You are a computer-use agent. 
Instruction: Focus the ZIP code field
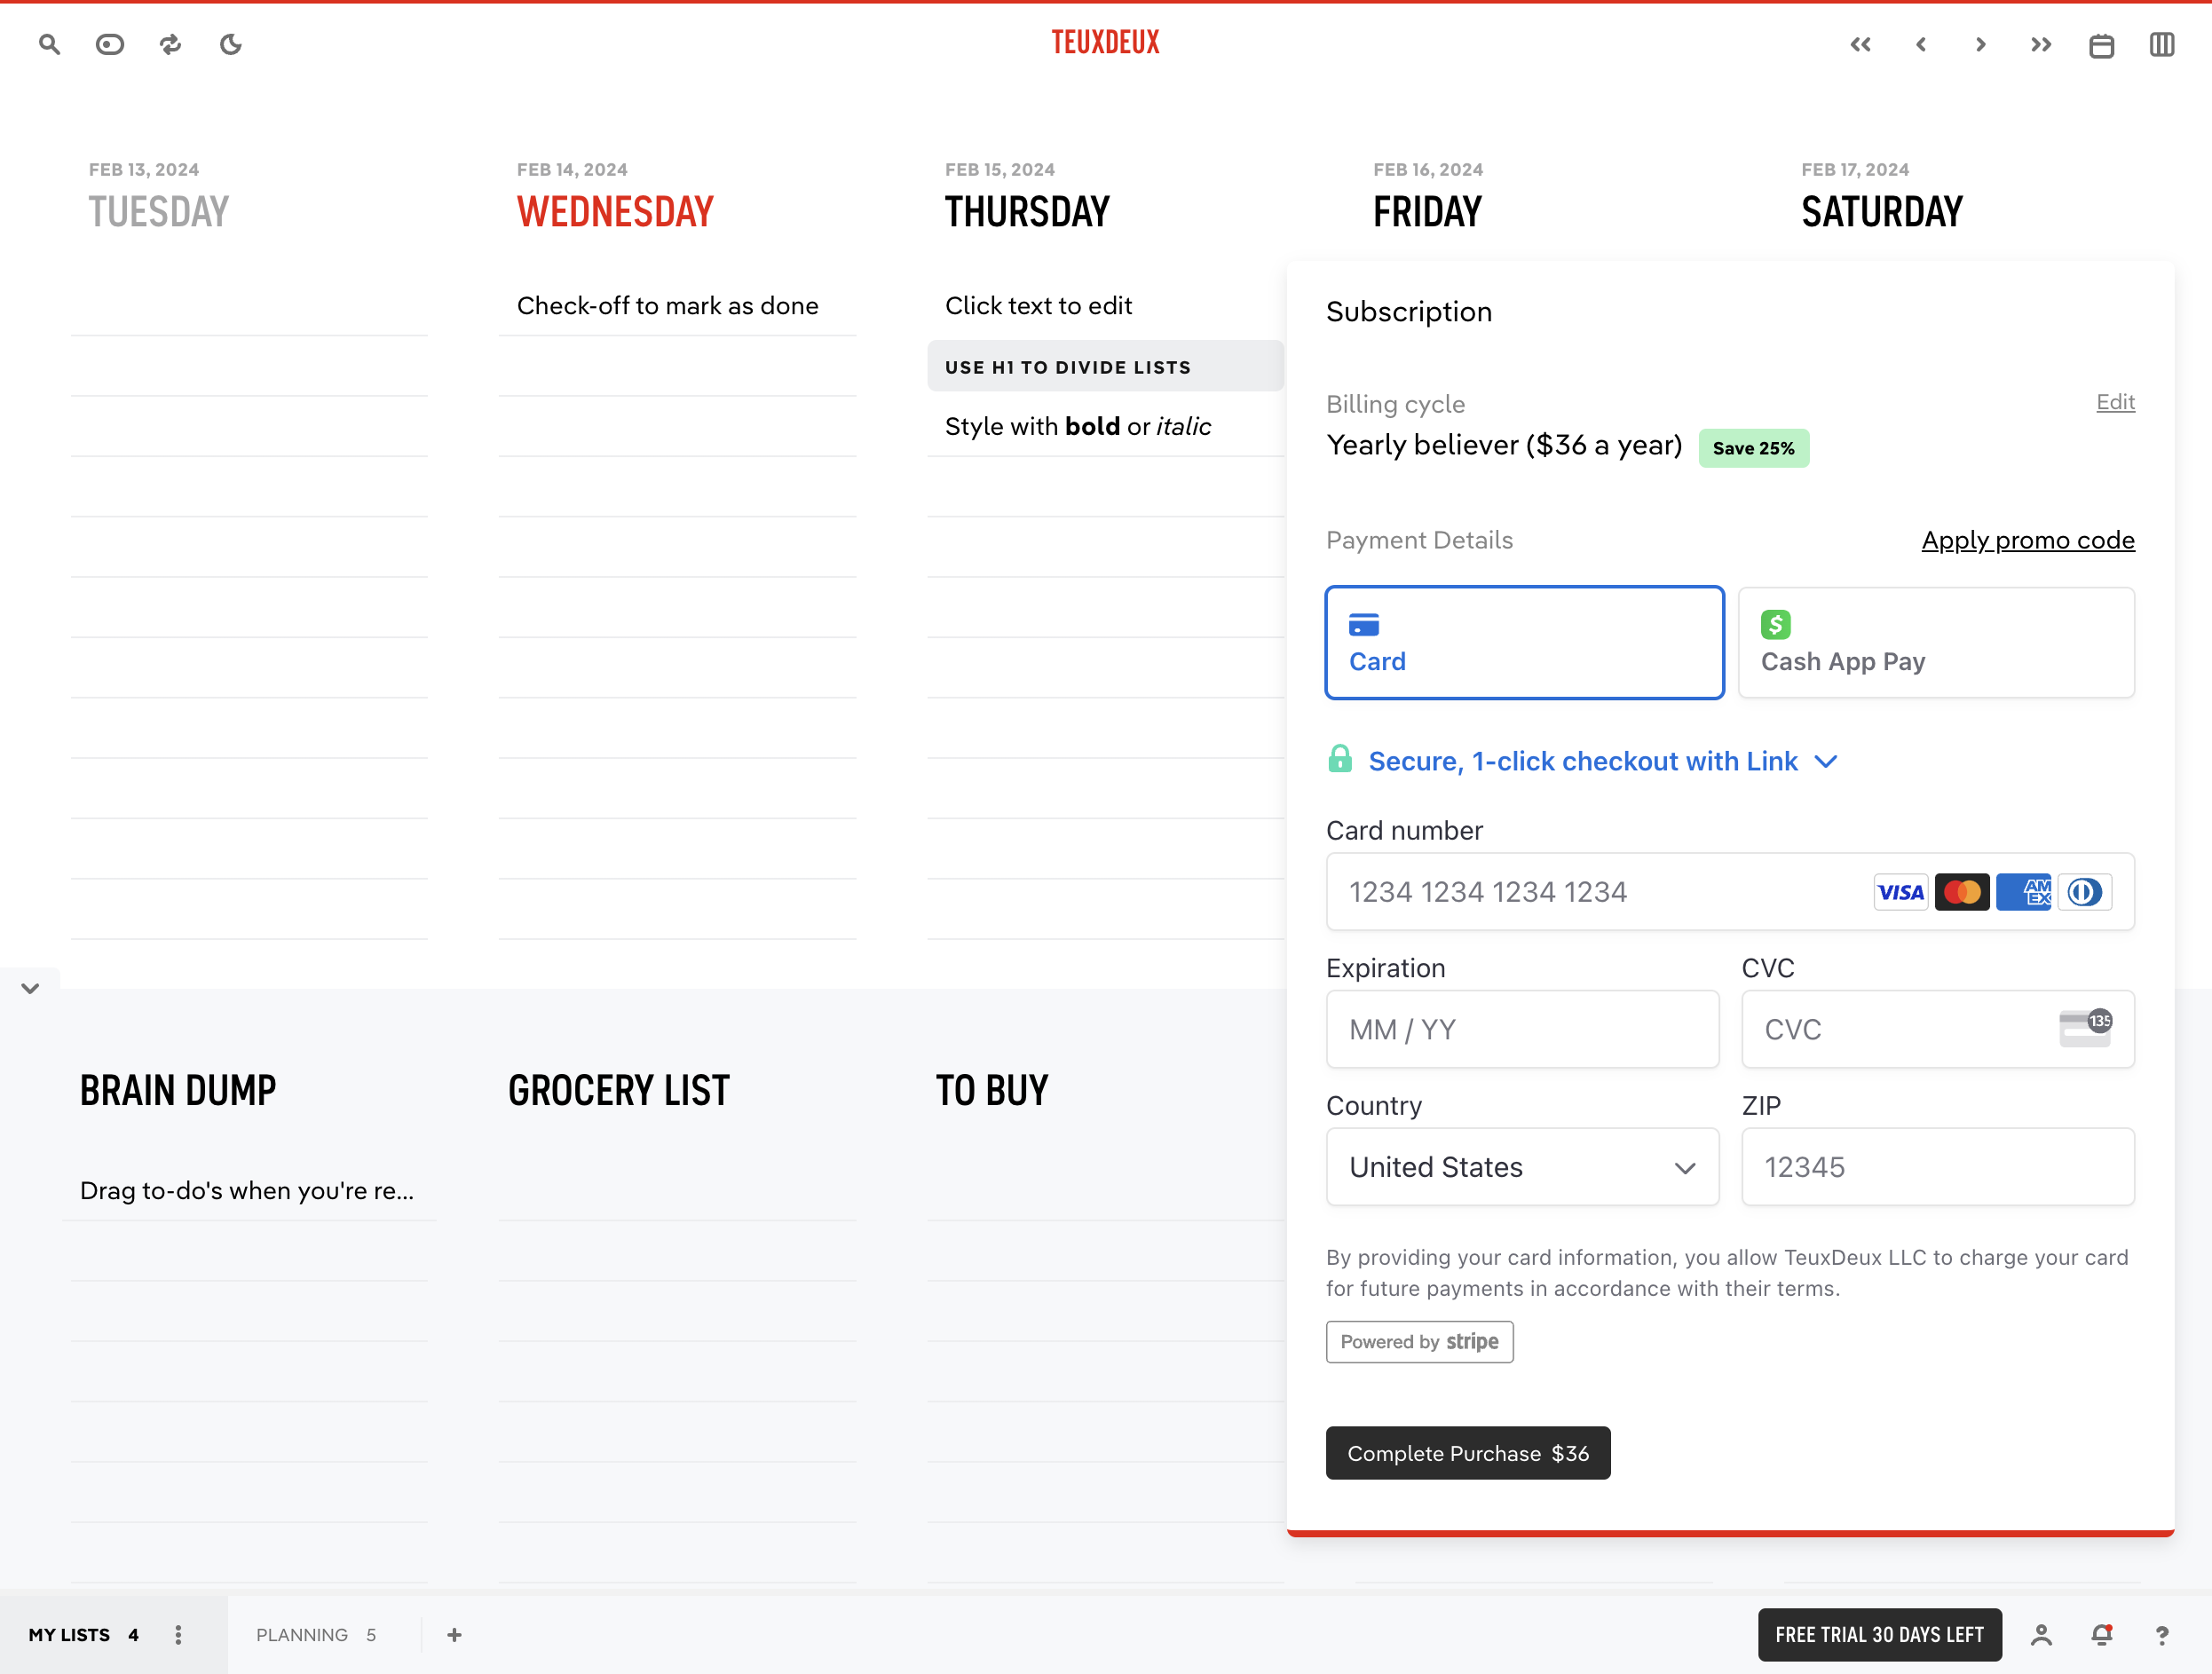1938,1167
